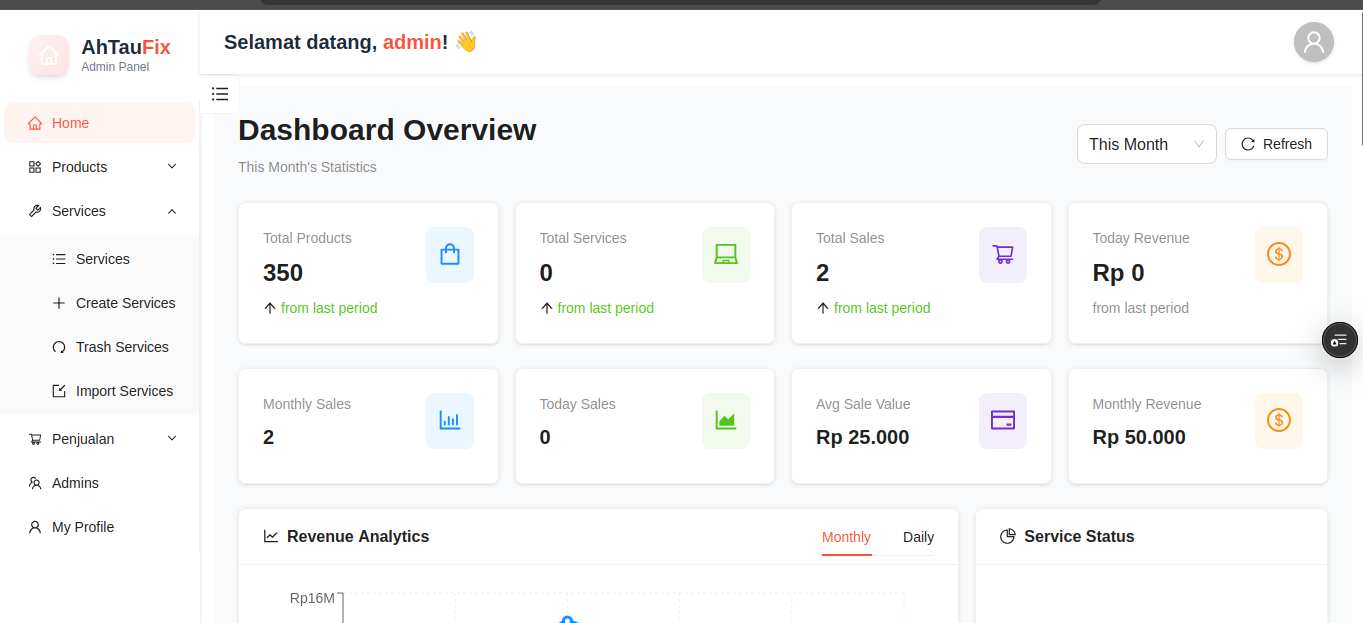1363x623 pixels.
Task: Switch to the Daily revenue tab
Action: [x=918, y=537]
